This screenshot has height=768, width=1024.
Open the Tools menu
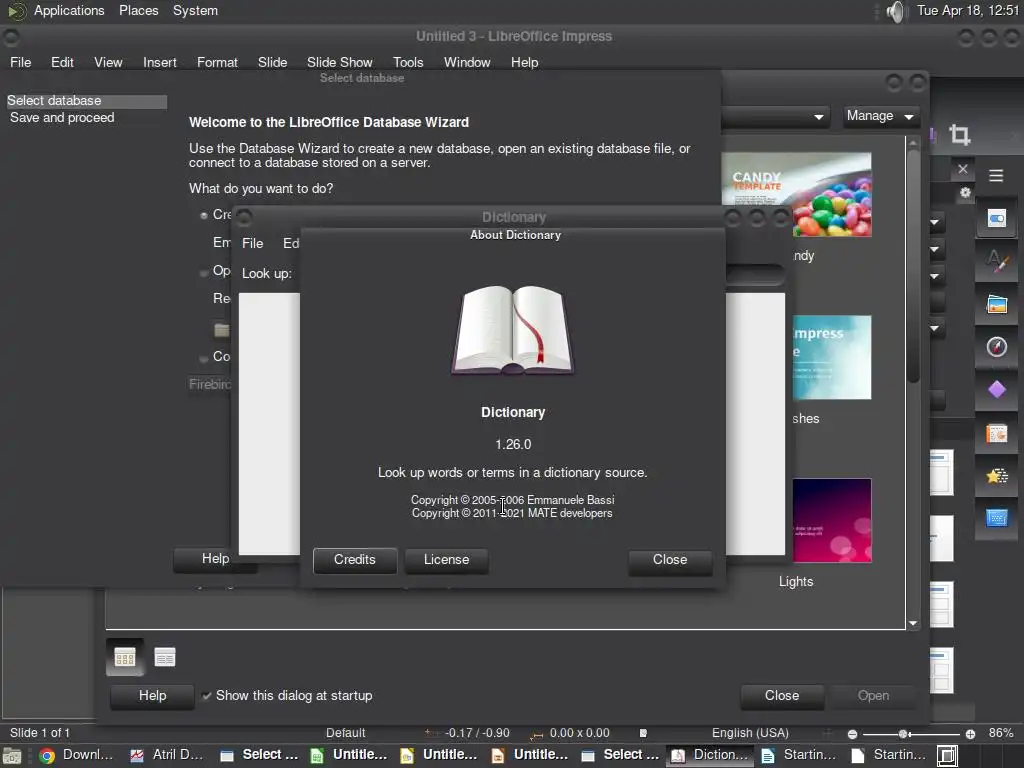[408, 62]
